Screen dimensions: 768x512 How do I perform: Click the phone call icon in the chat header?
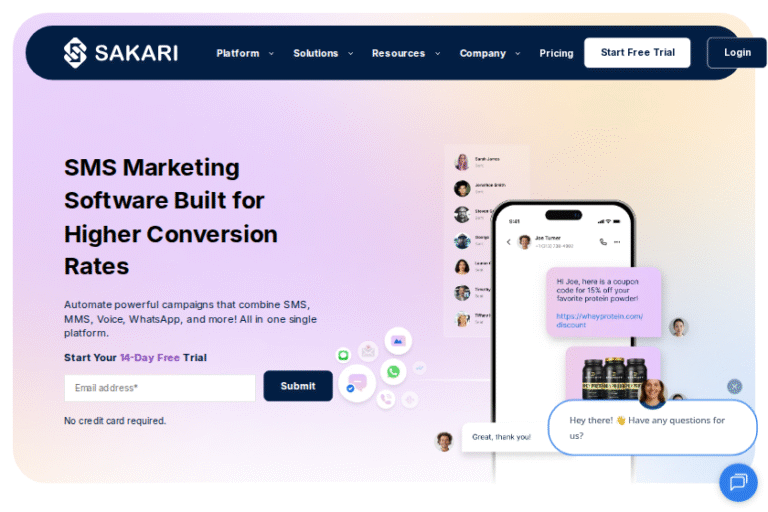coord(603,242)
